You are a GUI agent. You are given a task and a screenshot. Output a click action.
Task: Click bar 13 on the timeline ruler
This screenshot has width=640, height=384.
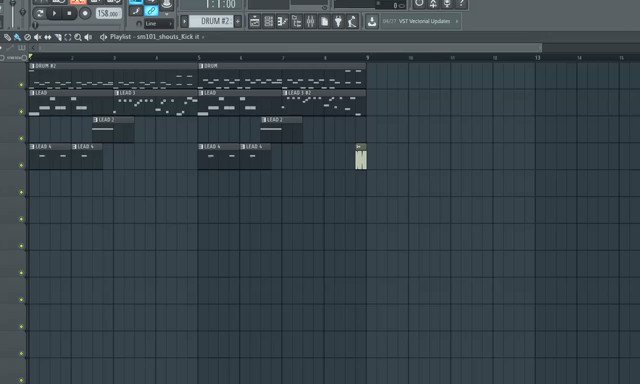pos(537,58)
